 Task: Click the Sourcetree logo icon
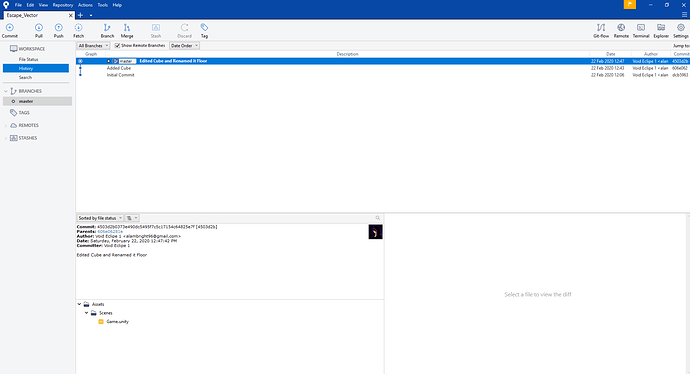pos(6,5)
